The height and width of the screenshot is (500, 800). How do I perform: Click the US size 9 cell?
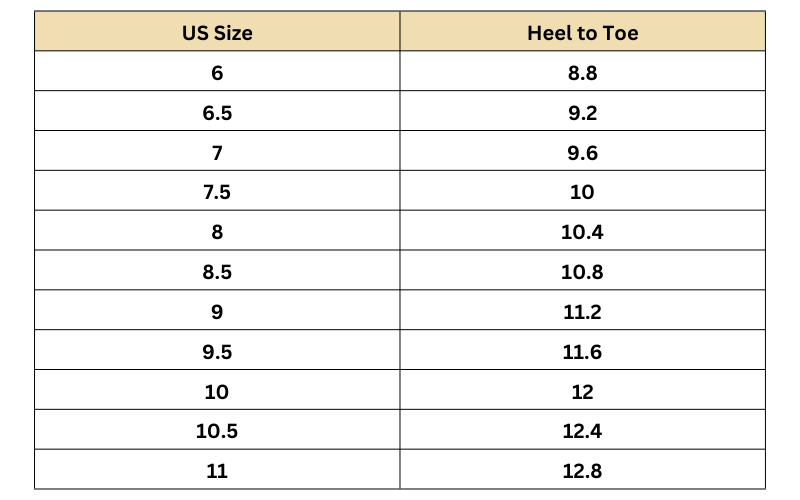pos(217,312)
